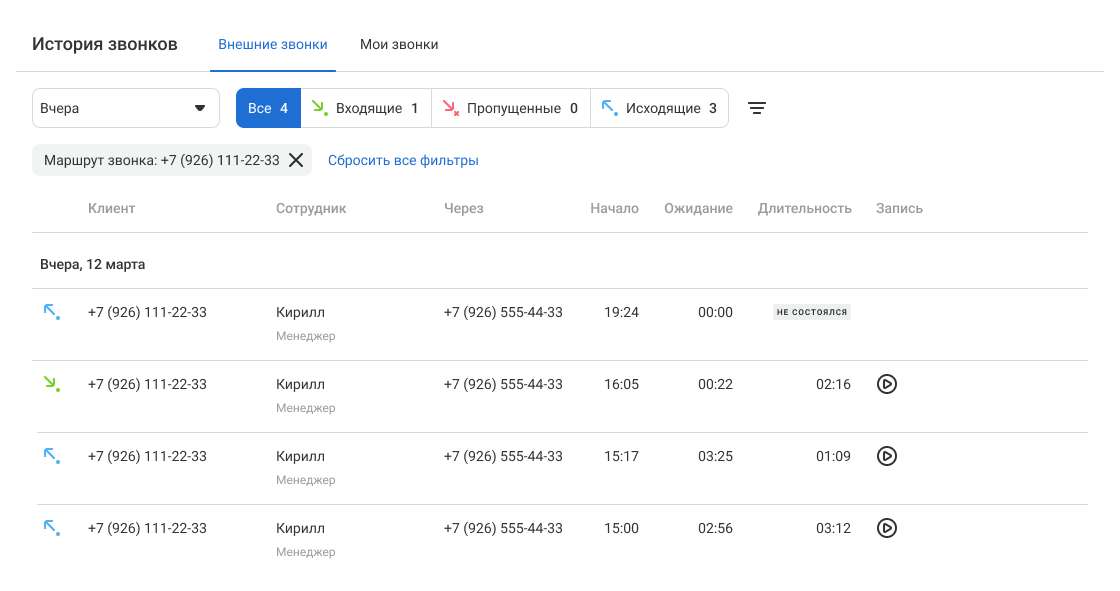Sort by the Начало column header
The height and width of the screenshot is (591, 1120).
(614, 208)
